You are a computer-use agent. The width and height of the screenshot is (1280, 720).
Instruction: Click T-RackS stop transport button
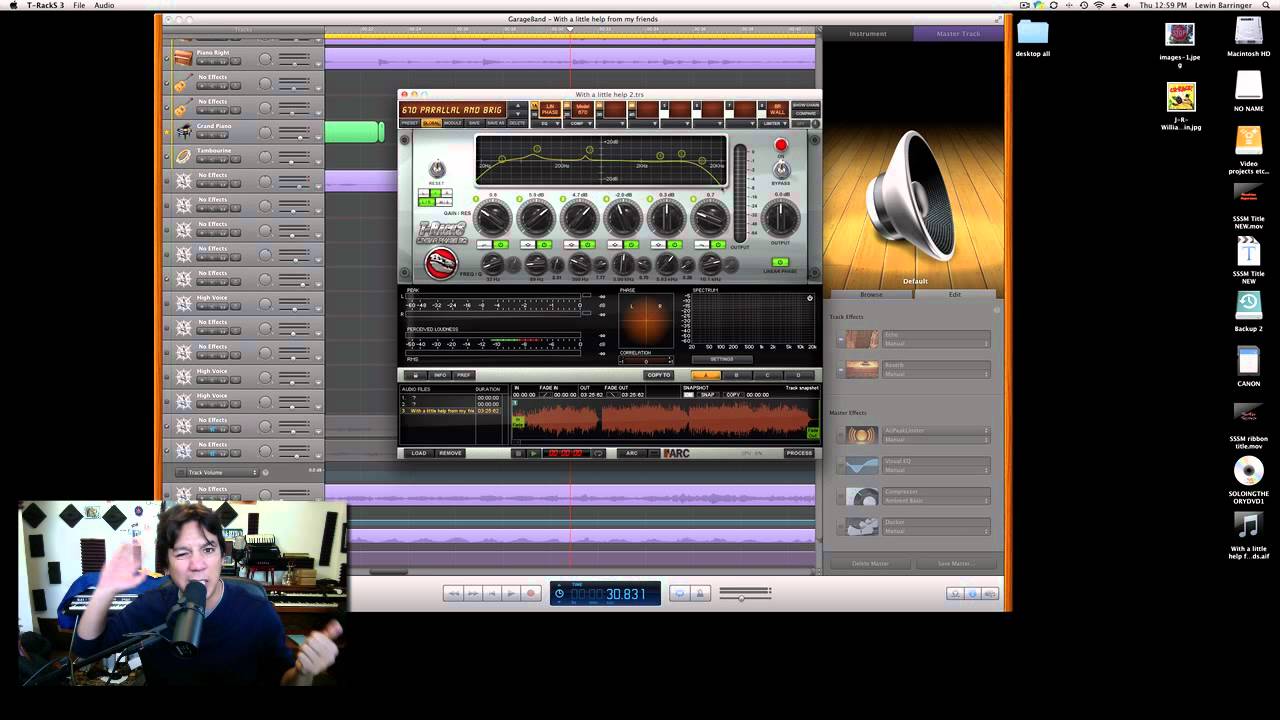coord(519,453)
